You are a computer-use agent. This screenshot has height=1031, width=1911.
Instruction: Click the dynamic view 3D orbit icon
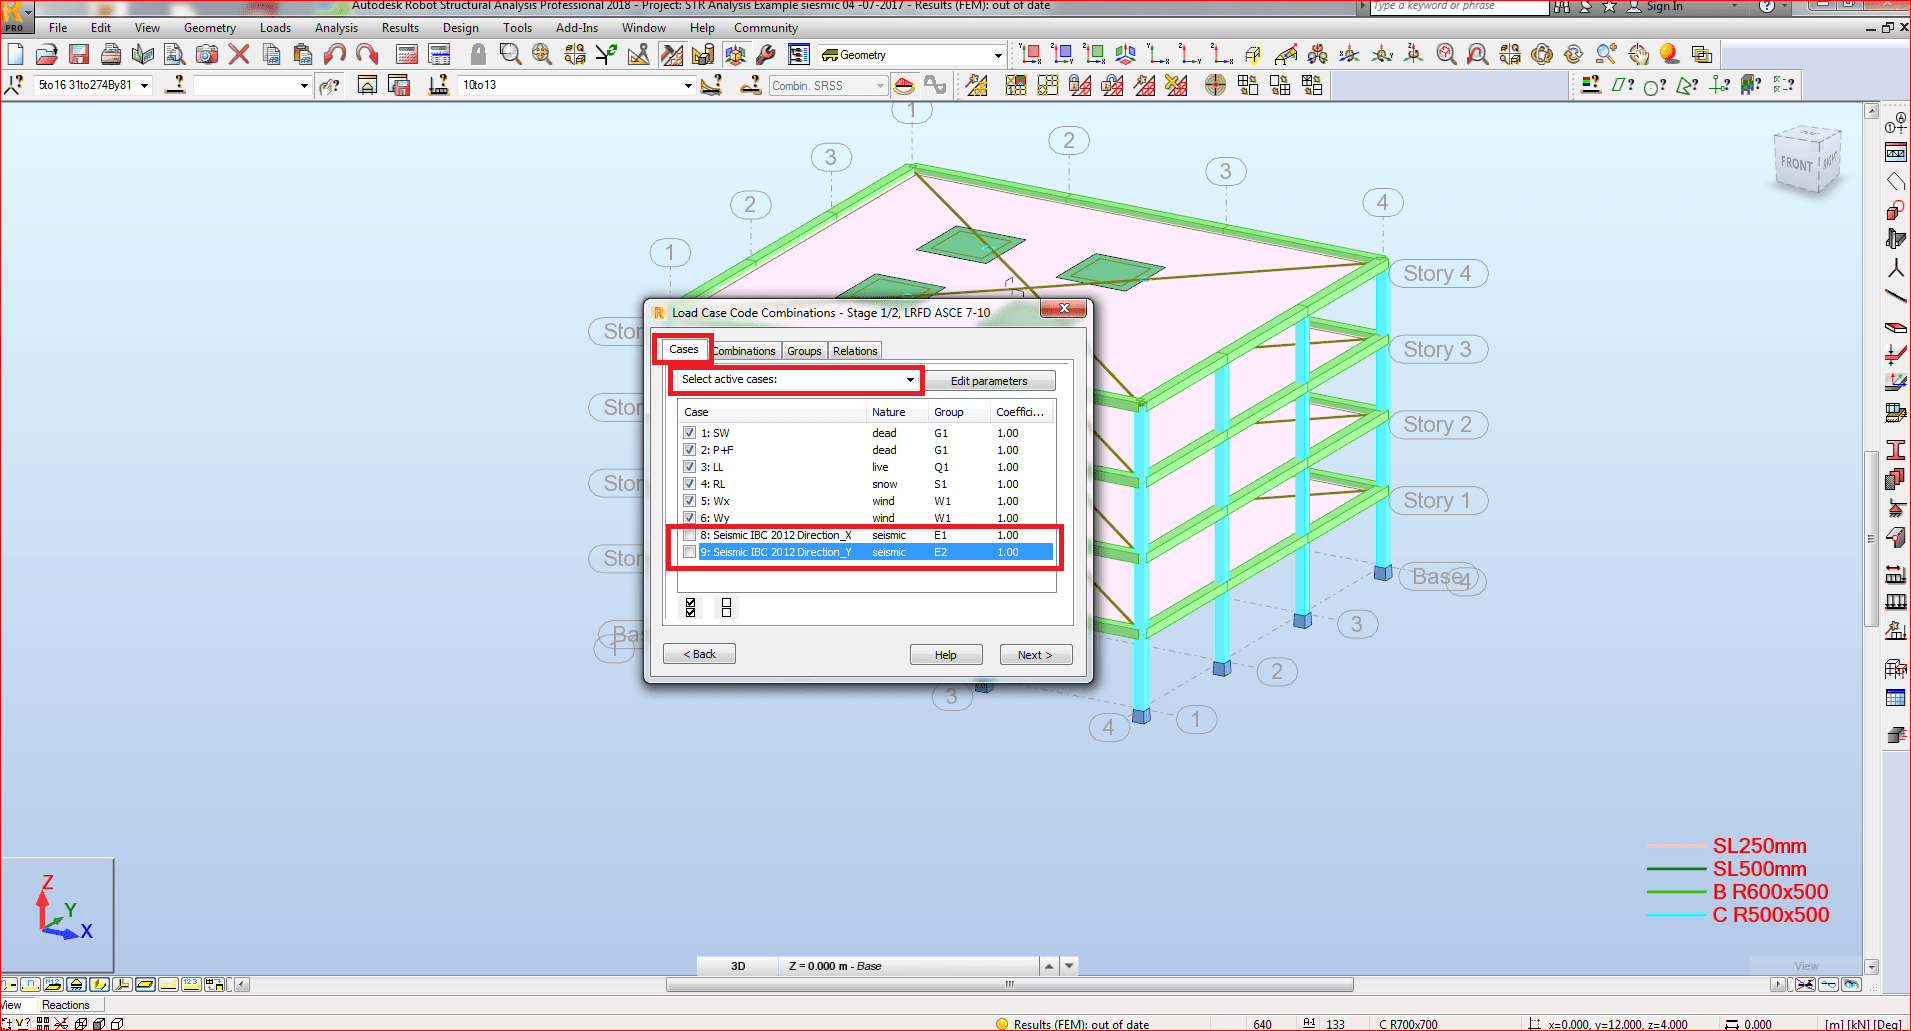1542,54
